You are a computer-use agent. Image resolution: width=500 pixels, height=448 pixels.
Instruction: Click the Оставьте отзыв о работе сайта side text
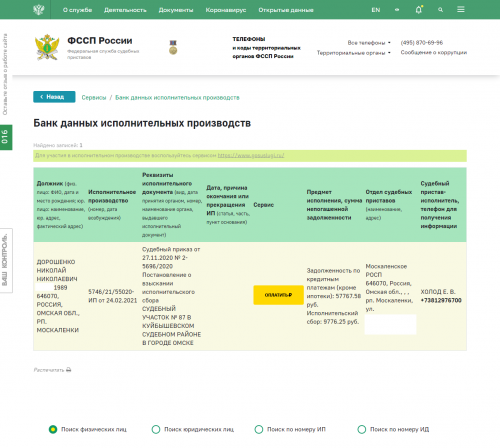[x=5, y=74]
